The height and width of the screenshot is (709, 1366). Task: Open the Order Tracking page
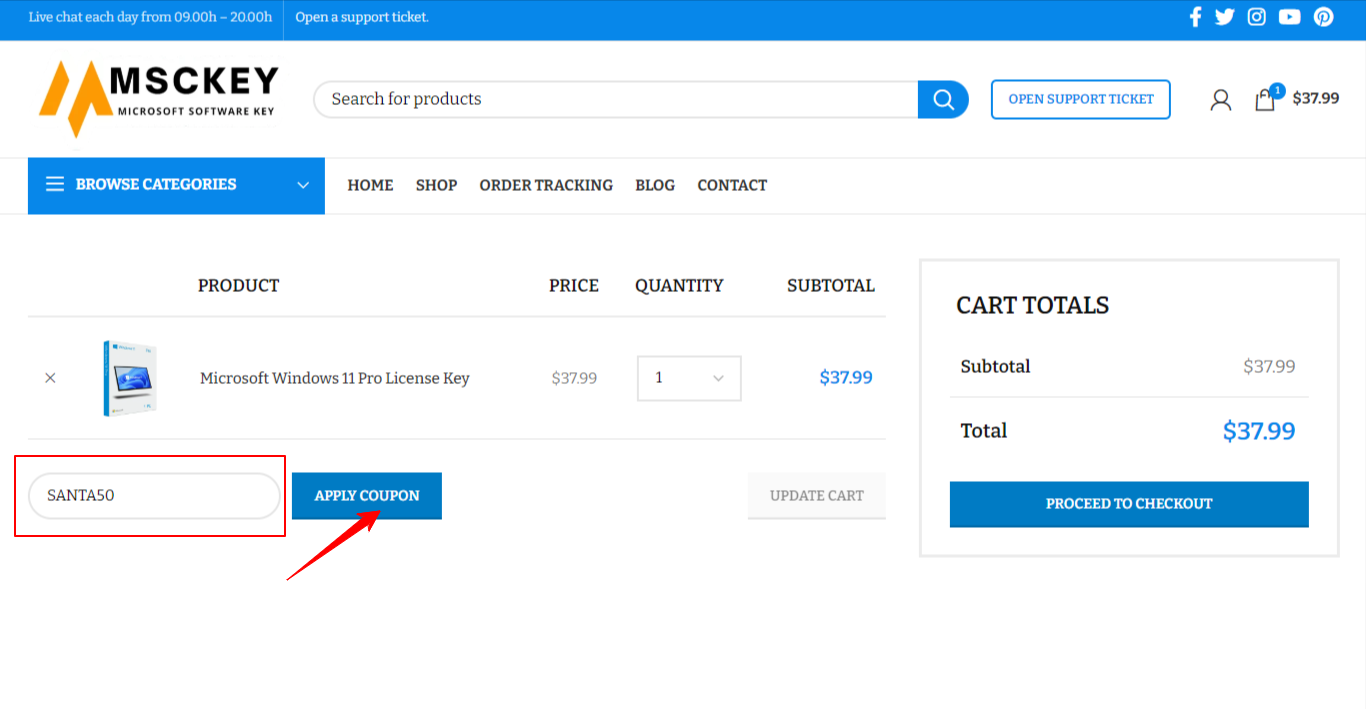point(546,185)
